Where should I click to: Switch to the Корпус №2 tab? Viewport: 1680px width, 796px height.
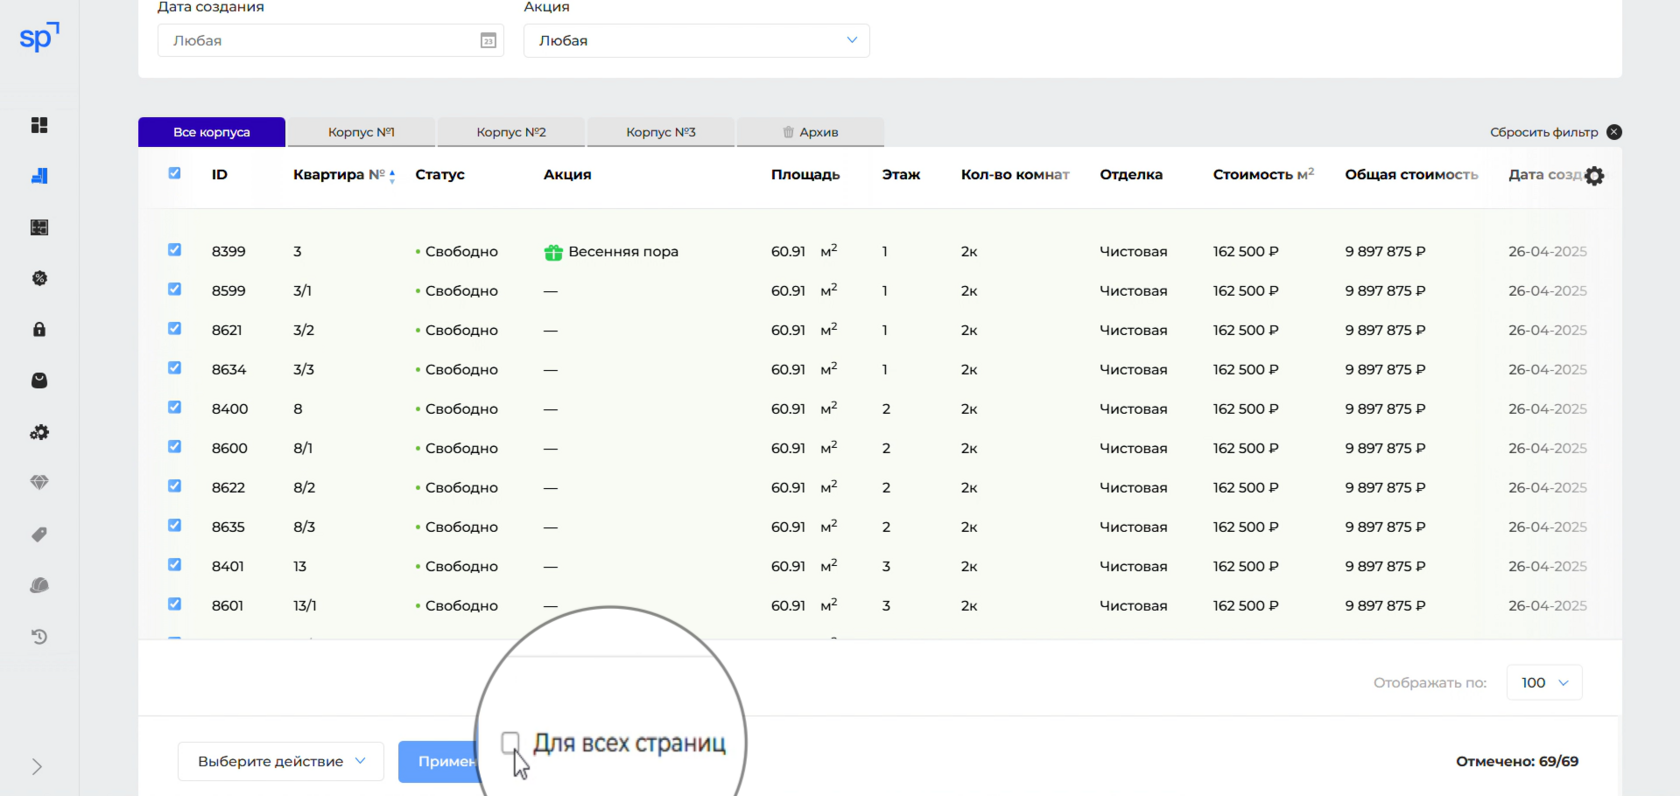tap(511, 132)
